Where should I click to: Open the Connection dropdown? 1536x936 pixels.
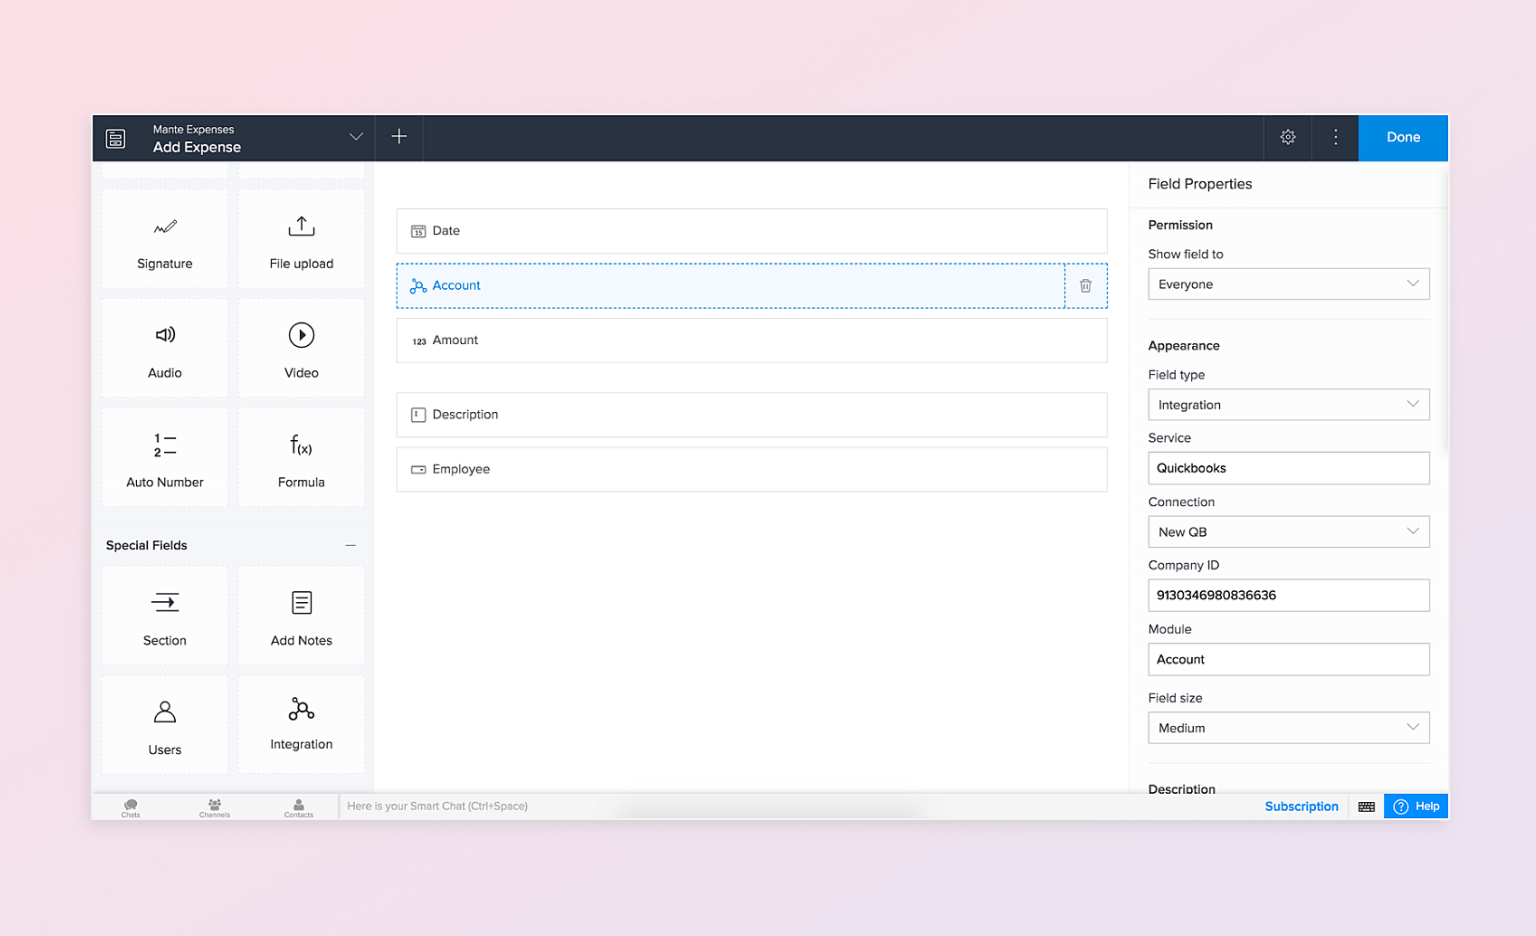(1288, 532)
